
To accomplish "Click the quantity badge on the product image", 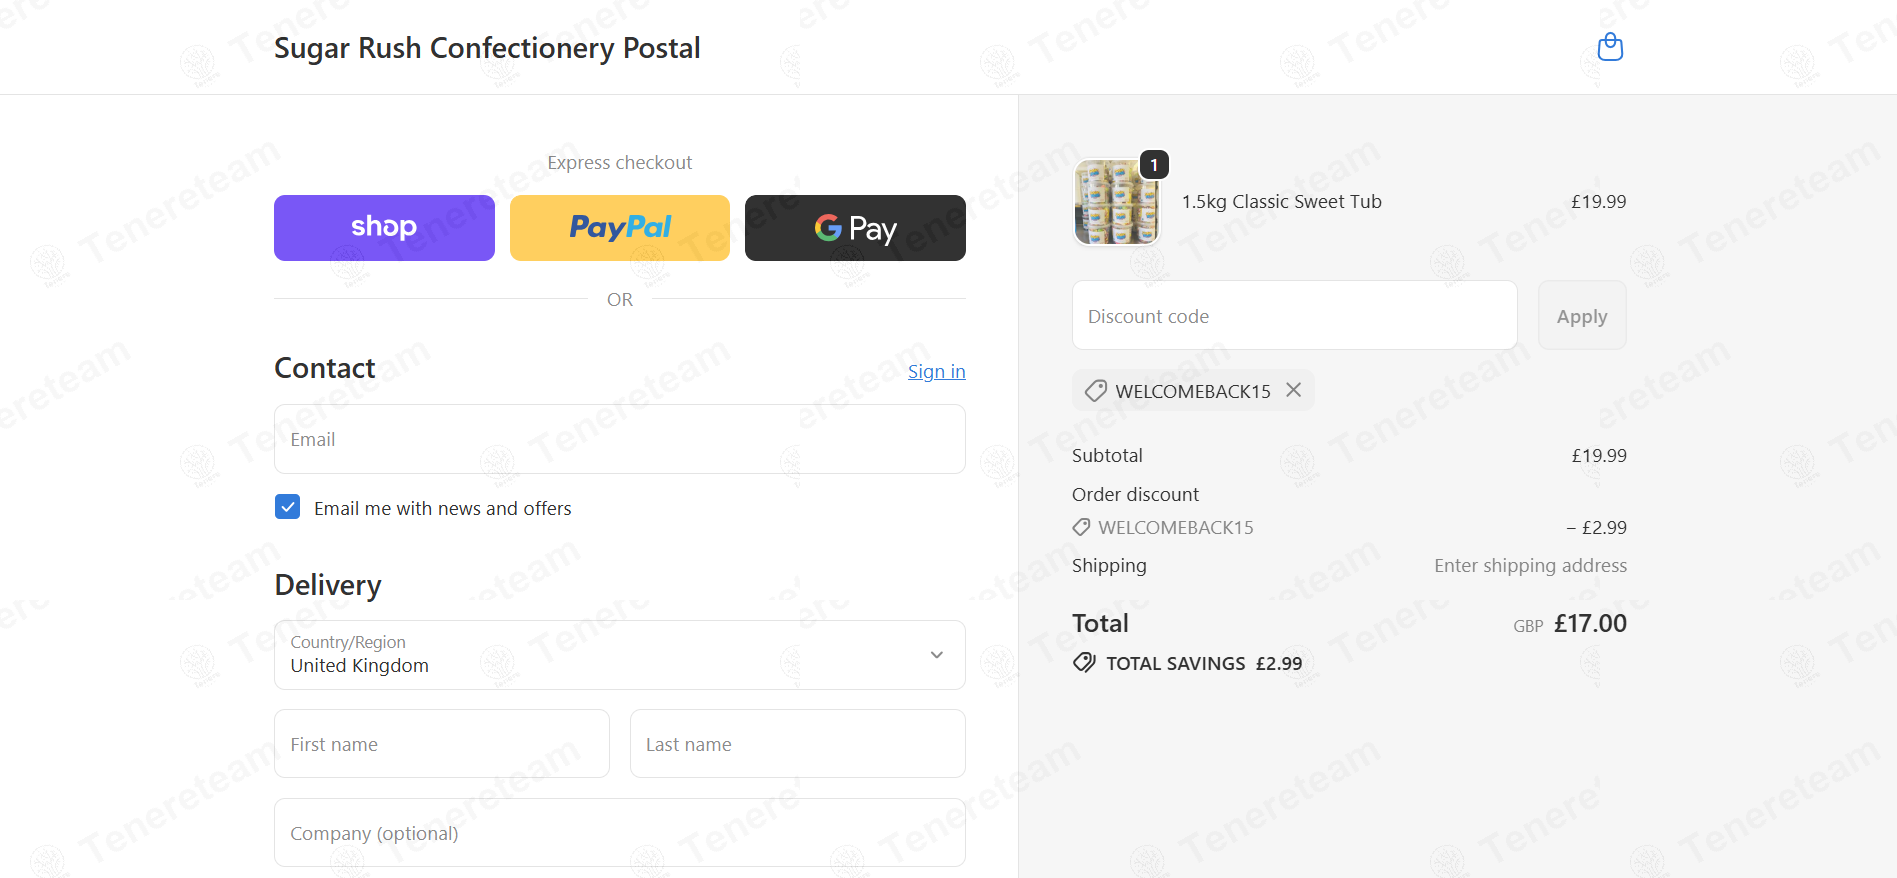I will pyautogui.click(x=1154, y=165).
